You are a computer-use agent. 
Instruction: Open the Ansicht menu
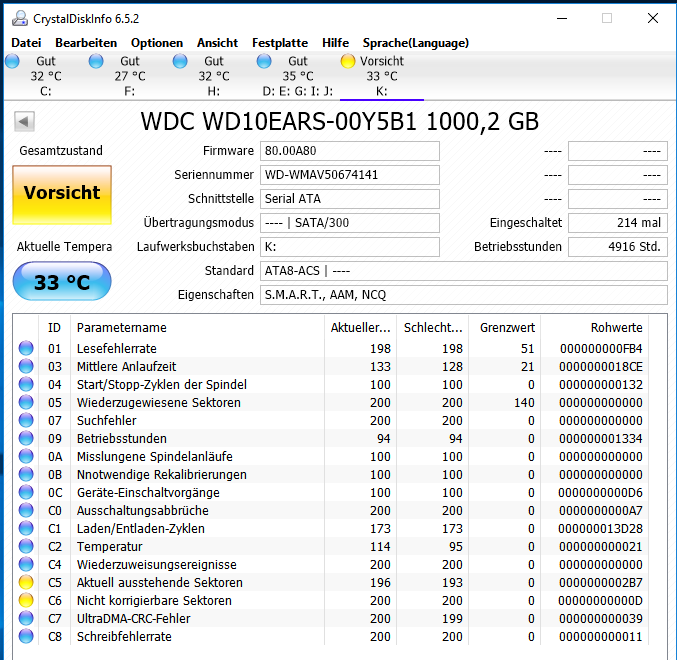217,43
